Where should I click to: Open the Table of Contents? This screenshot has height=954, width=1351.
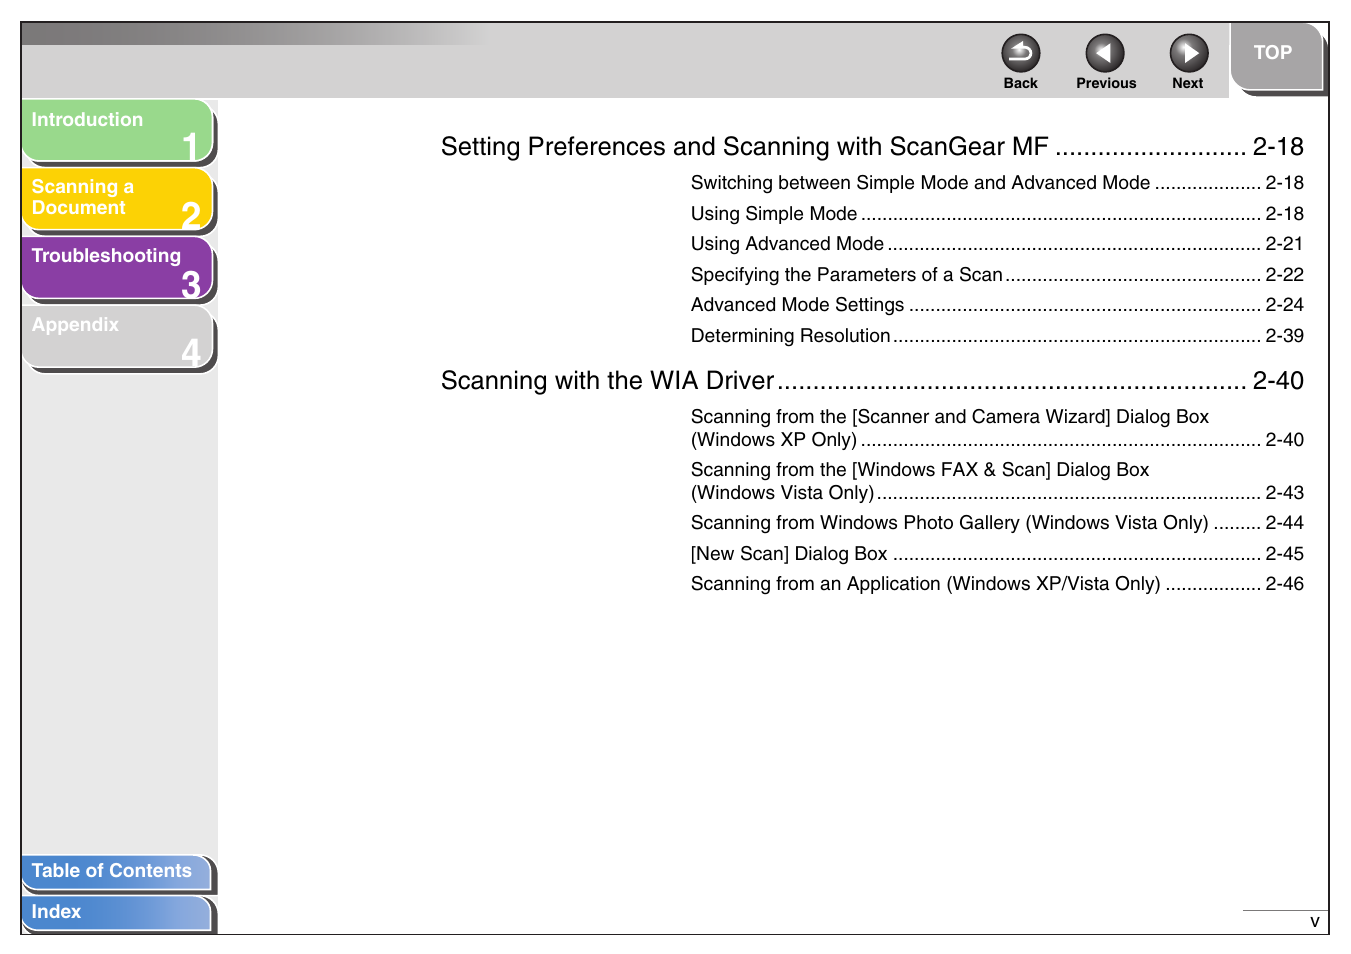tap(116, 872)
